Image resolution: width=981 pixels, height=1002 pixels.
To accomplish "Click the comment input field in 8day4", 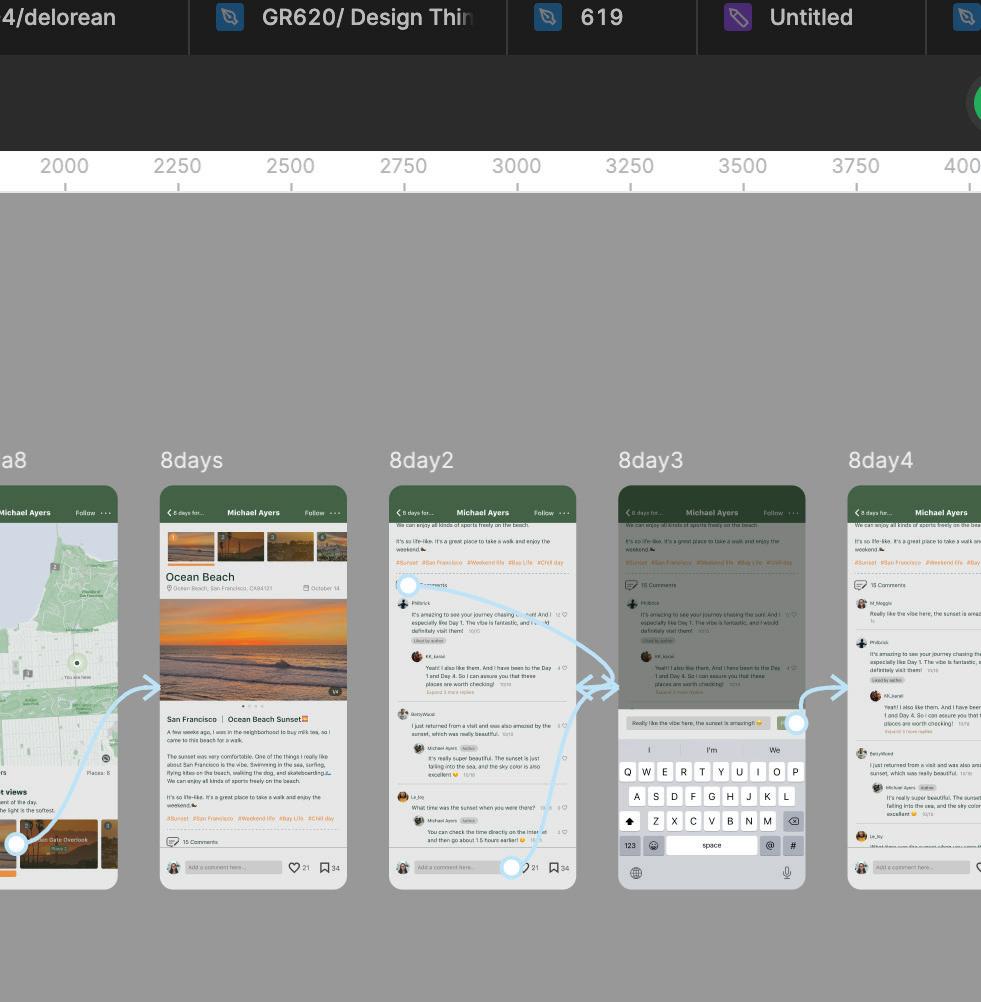I will (x=921, y=867).
